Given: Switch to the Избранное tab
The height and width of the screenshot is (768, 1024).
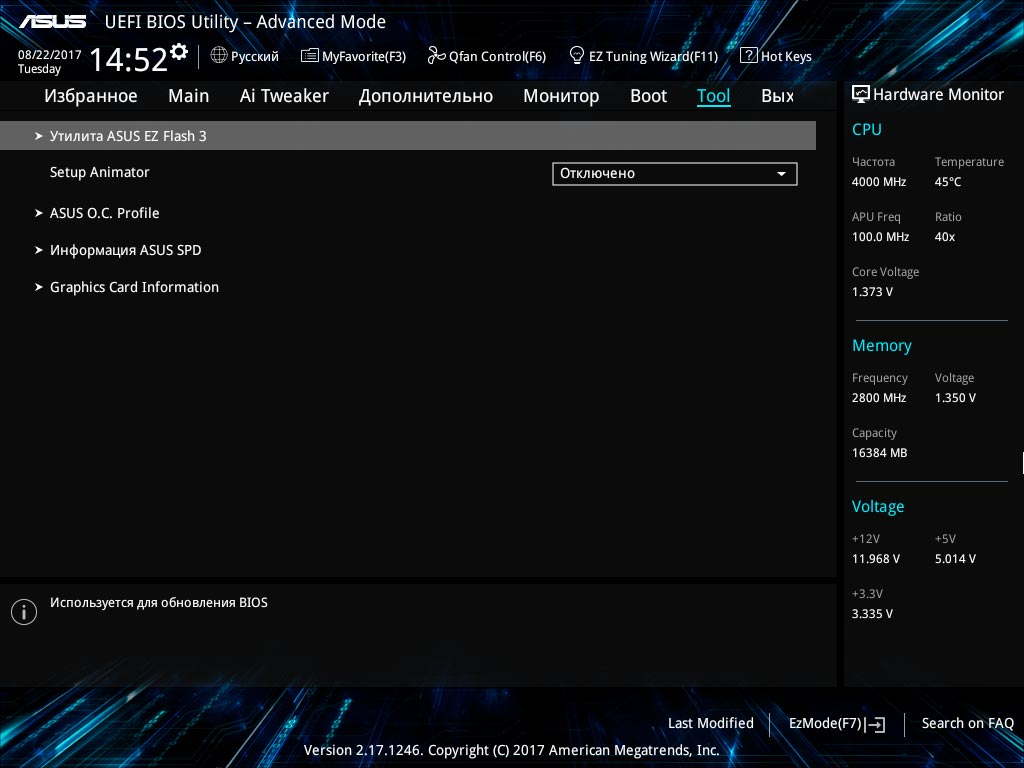Looking at the screenshot, I should tap(91, 96).
